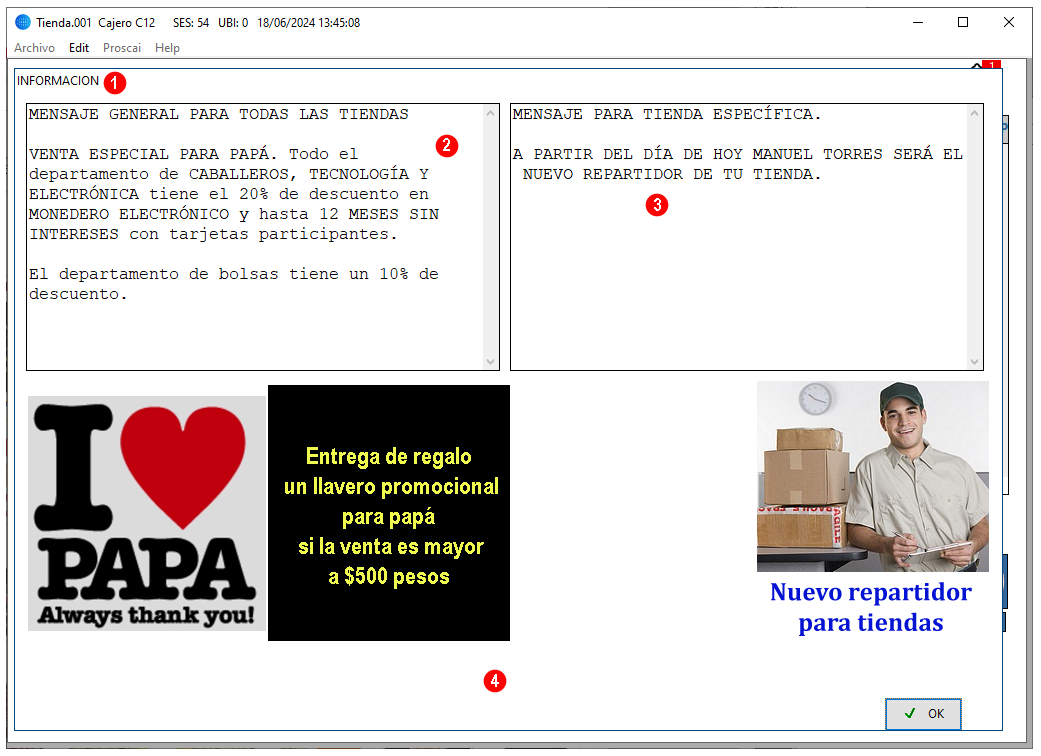Open the Help menu

point(167,48)
